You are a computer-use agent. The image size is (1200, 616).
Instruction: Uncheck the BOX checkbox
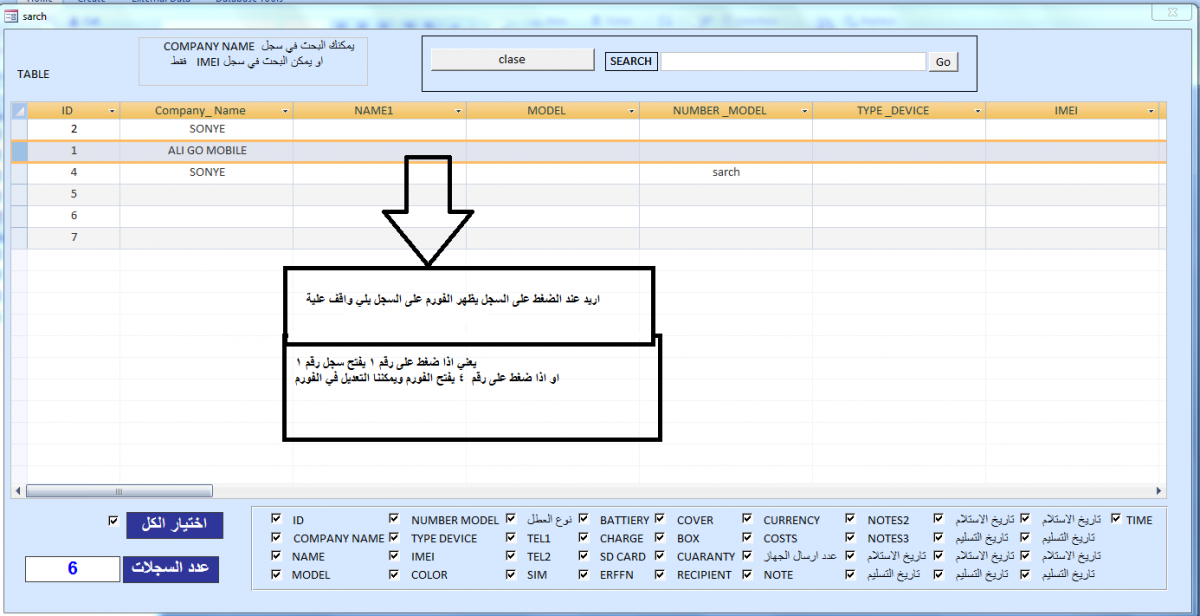(x=661, y=538)
